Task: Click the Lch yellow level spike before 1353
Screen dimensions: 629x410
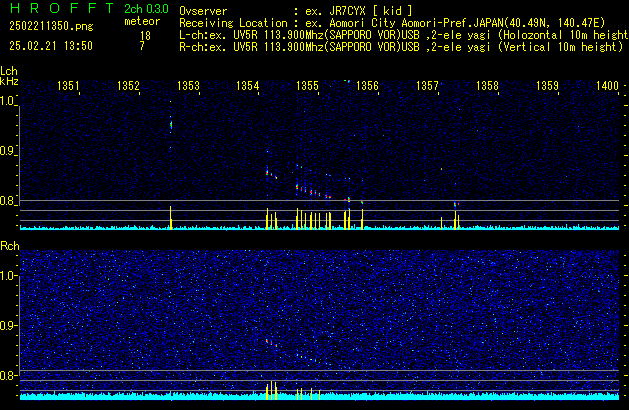Action: pyautogui.click(x=170, y=217)
